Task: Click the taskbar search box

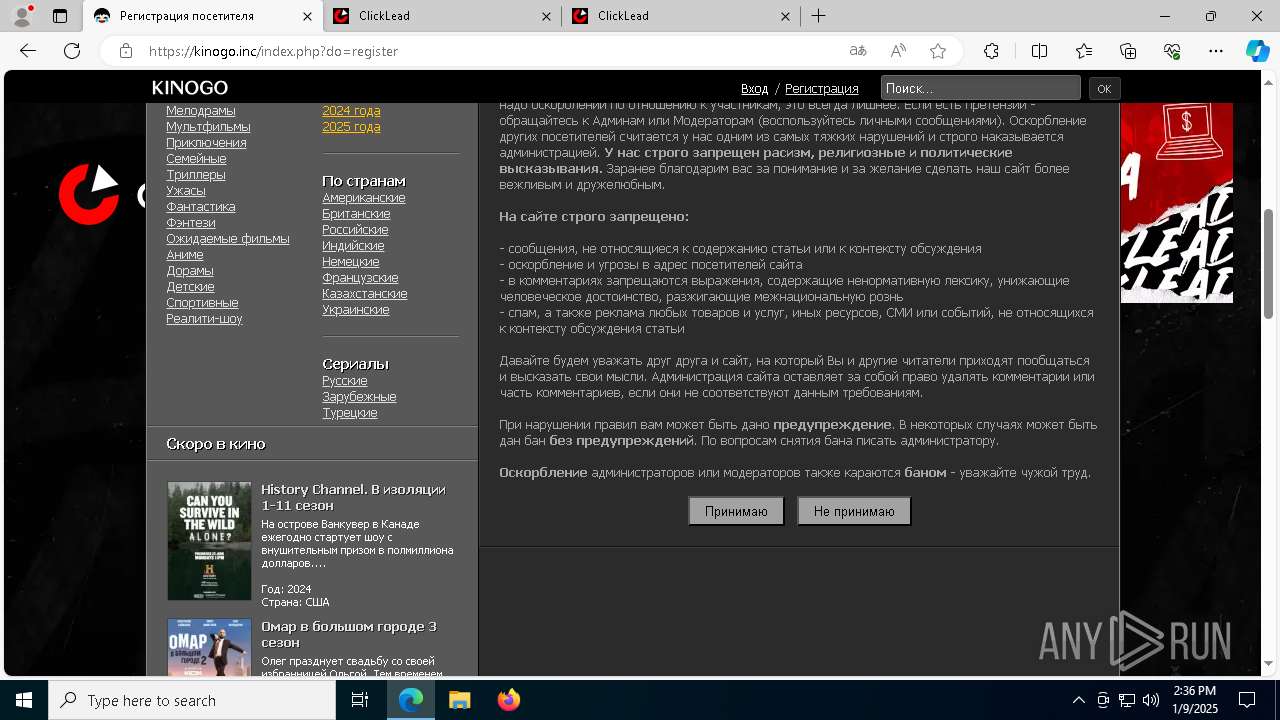Action: pos(192,700)
